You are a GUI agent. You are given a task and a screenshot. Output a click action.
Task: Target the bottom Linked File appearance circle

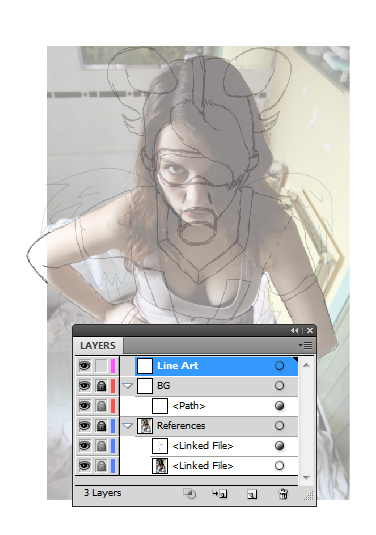279,466
